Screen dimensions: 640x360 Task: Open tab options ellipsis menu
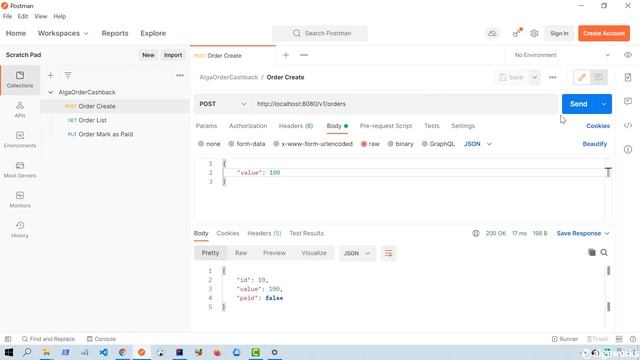tap(304, 55)
